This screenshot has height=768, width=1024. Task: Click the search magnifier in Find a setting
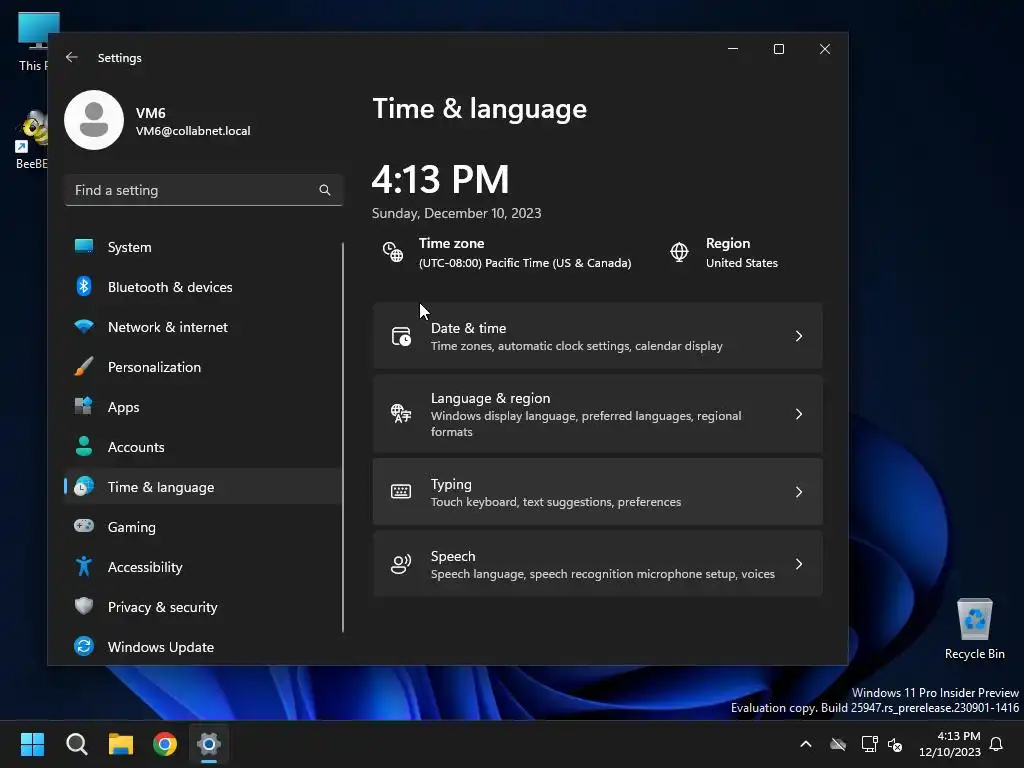(x=325, y=190)
